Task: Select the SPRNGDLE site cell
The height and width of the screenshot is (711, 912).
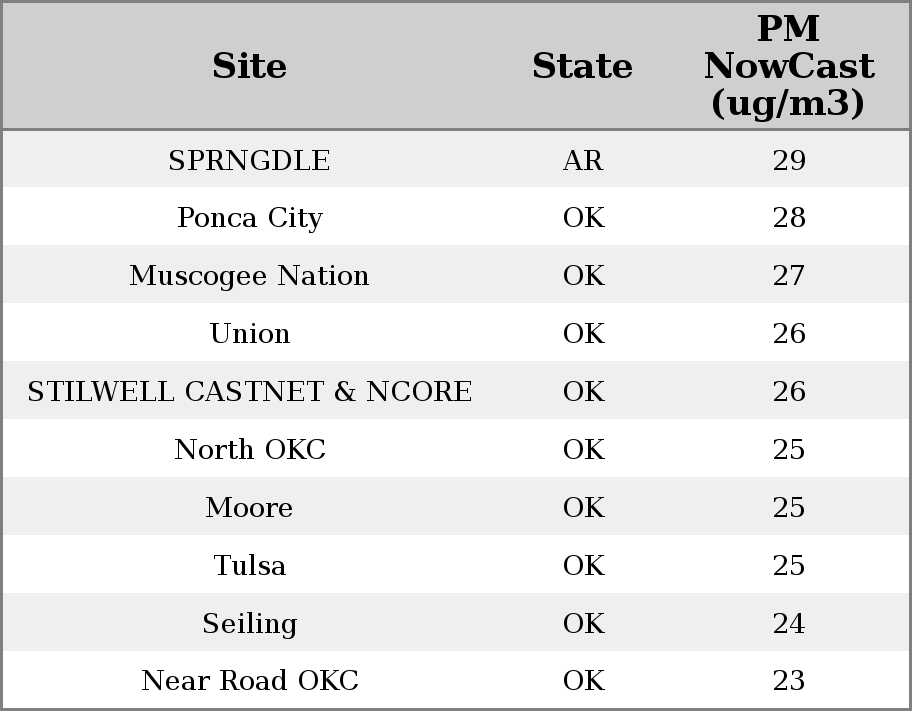Action: [249, 161]
